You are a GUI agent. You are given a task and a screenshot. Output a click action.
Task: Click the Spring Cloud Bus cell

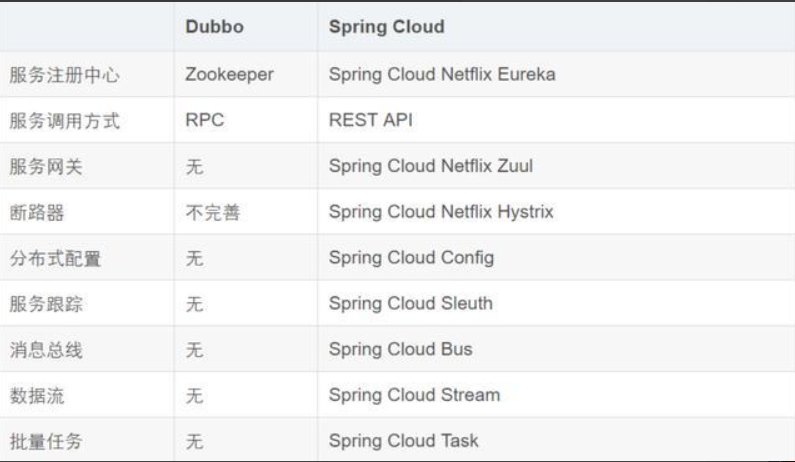400,349
